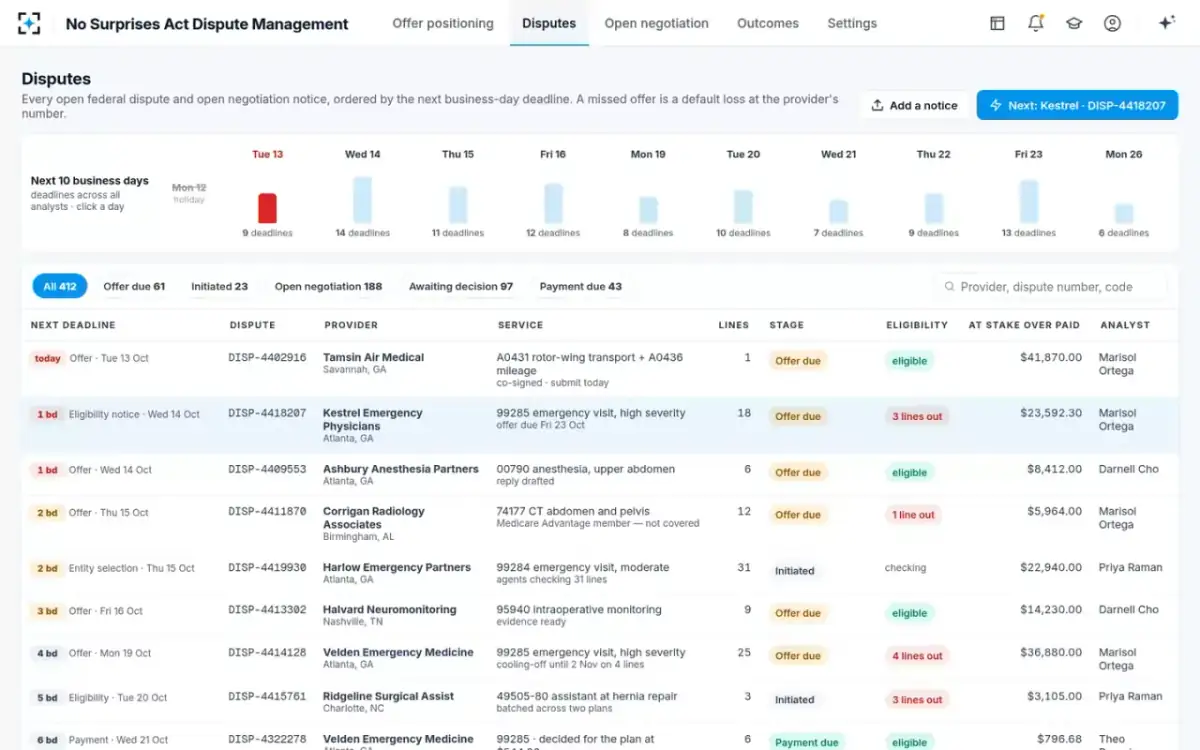Select Mon 19 deadline bar

point(648,210)
